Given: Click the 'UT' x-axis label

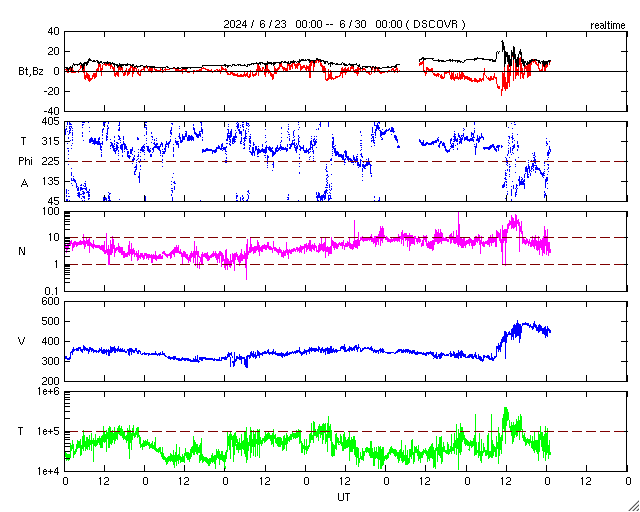Looking at the screenshot, I should tap(343, 497).
